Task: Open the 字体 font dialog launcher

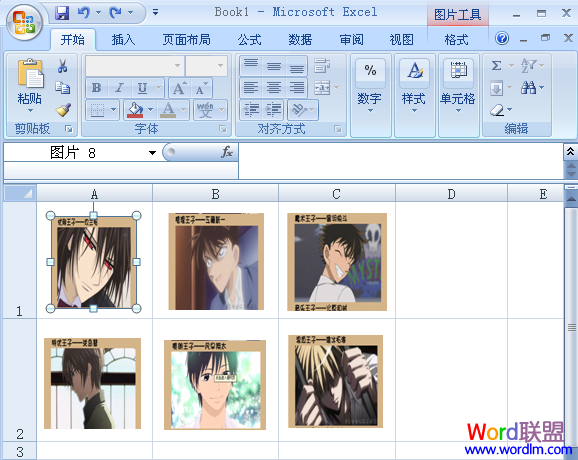Action: [x=222, y=129]
